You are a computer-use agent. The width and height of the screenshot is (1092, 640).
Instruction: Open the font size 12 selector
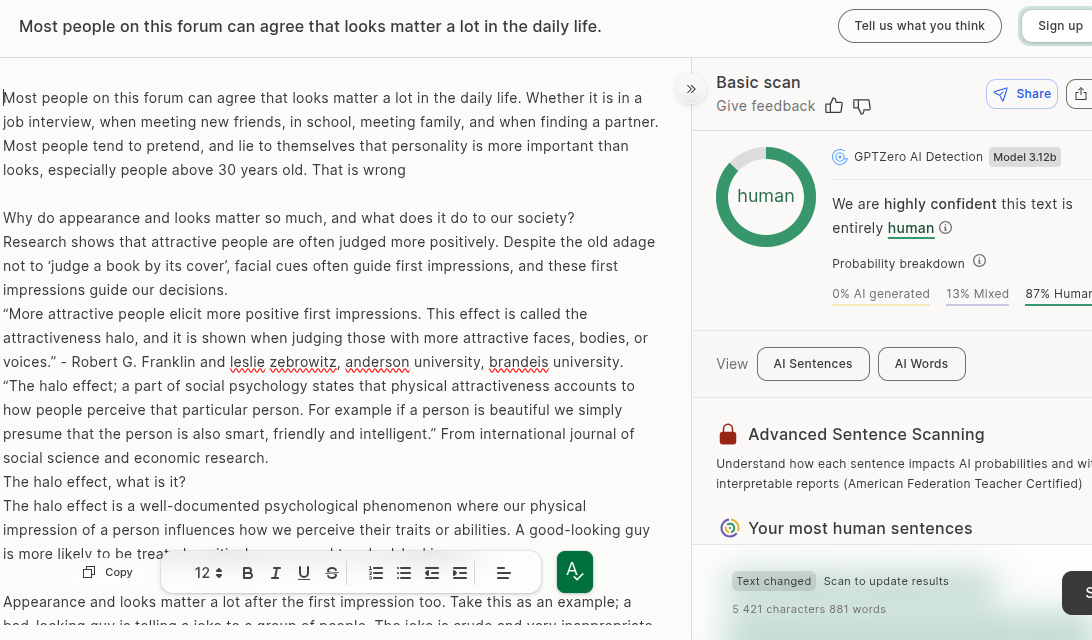tap(209, 573)
